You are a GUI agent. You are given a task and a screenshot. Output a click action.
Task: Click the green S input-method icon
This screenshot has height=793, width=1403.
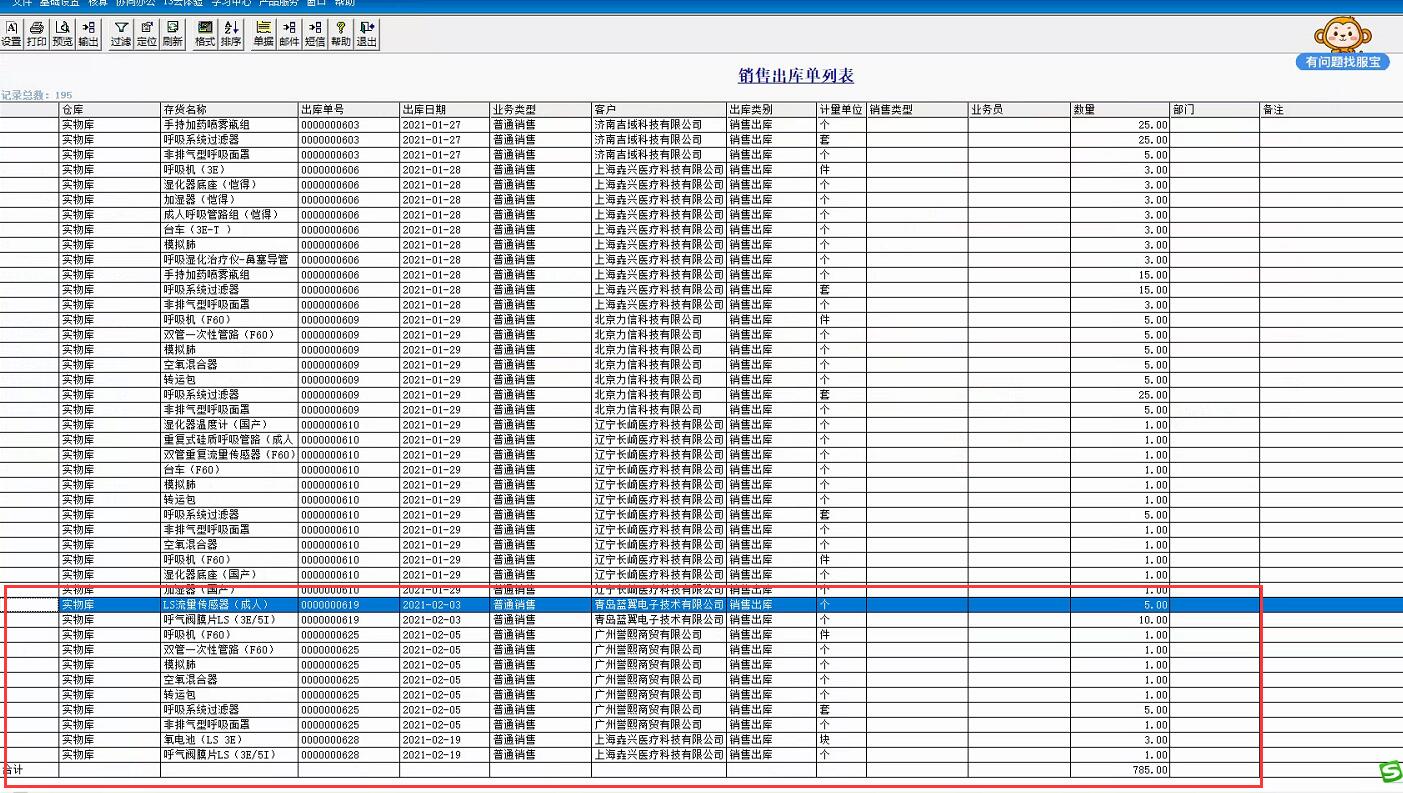pyautogui.click(x=1391, y=771)
